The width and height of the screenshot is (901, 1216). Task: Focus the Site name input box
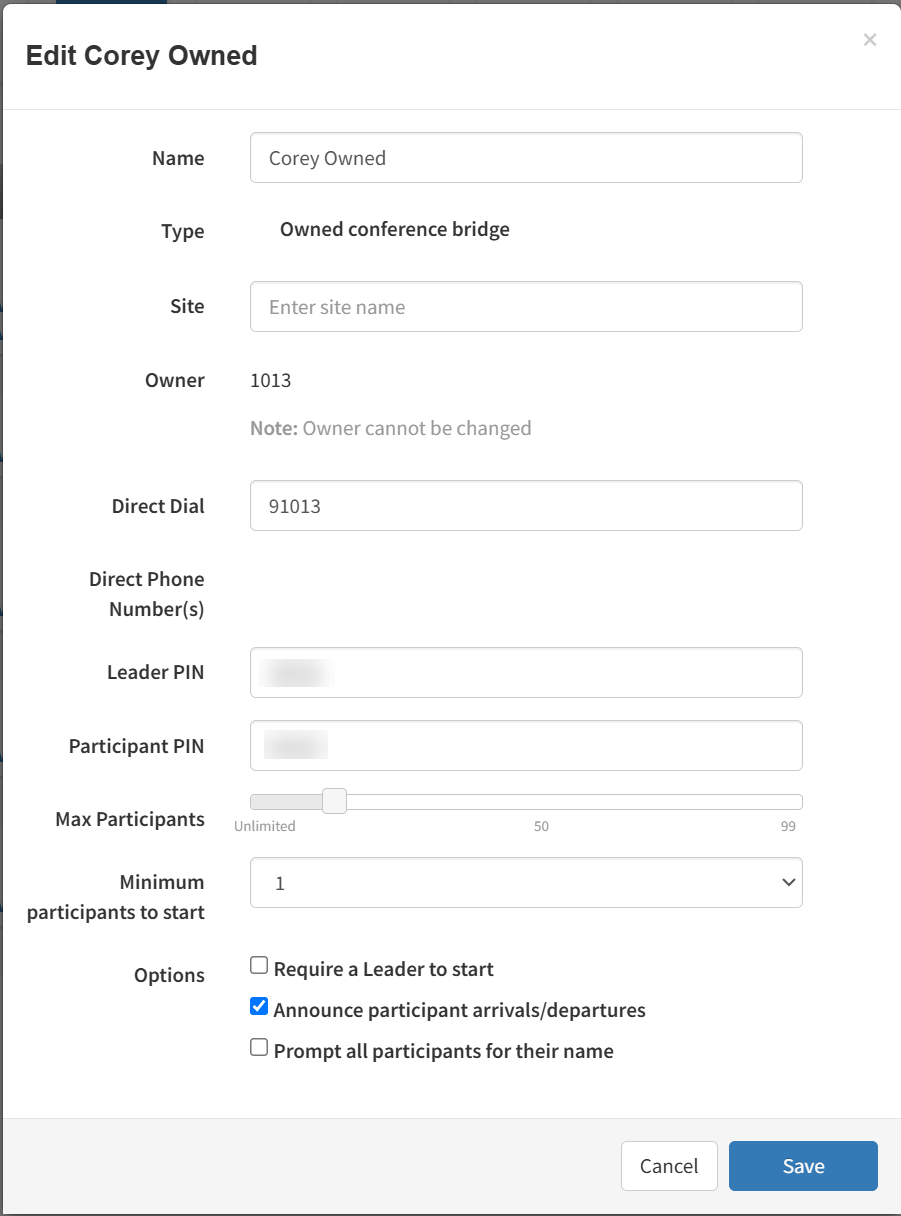coord(526,307)
